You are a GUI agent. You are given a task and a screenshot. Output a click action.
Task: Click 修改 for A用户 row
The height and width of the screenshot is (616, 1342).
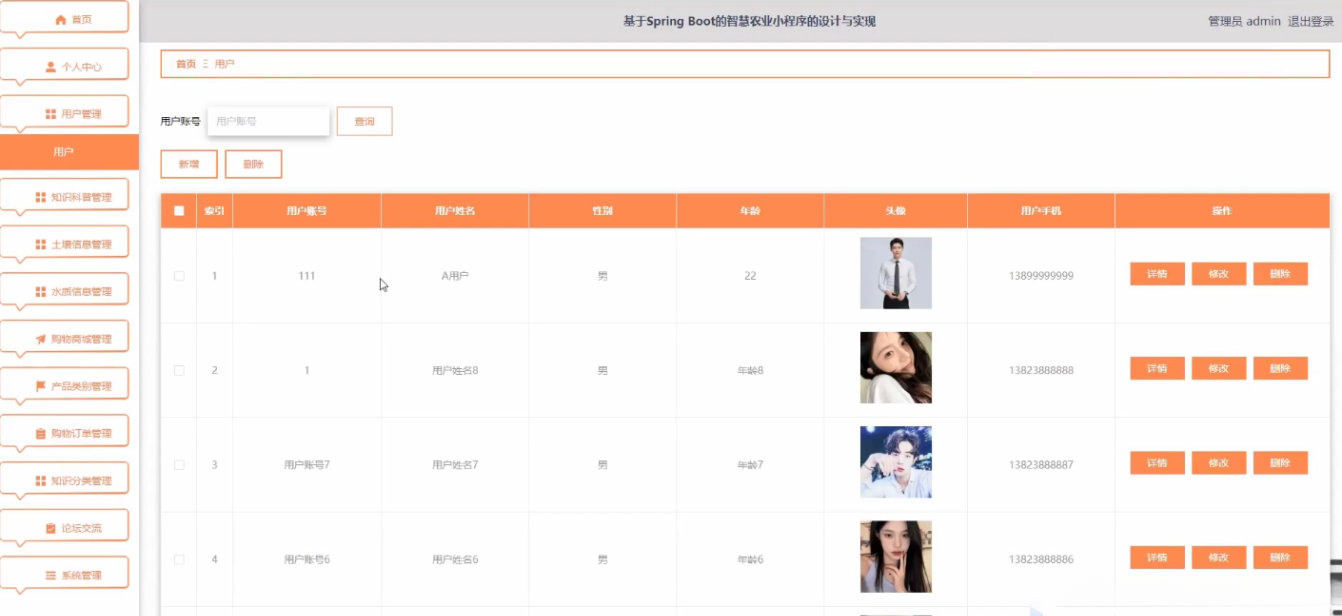click(x=1219, y=274)
